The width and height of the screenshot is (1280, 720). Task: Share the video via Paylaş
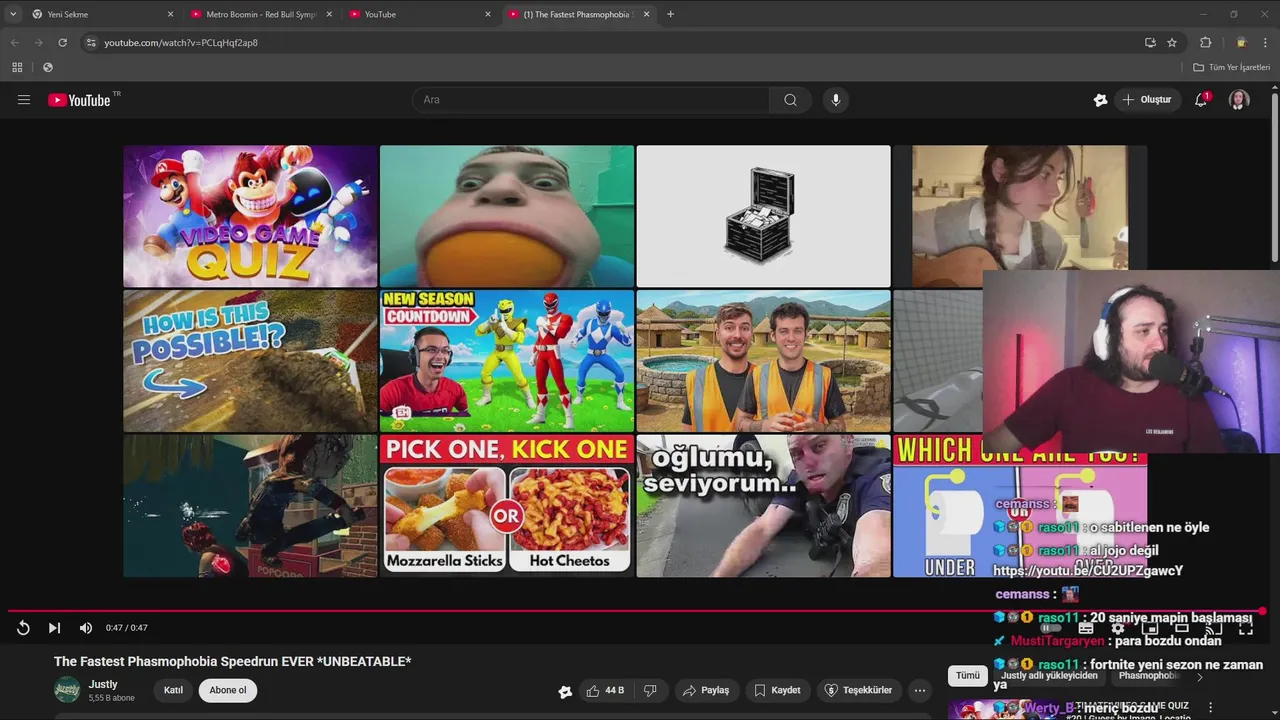[x=706, y=690]
